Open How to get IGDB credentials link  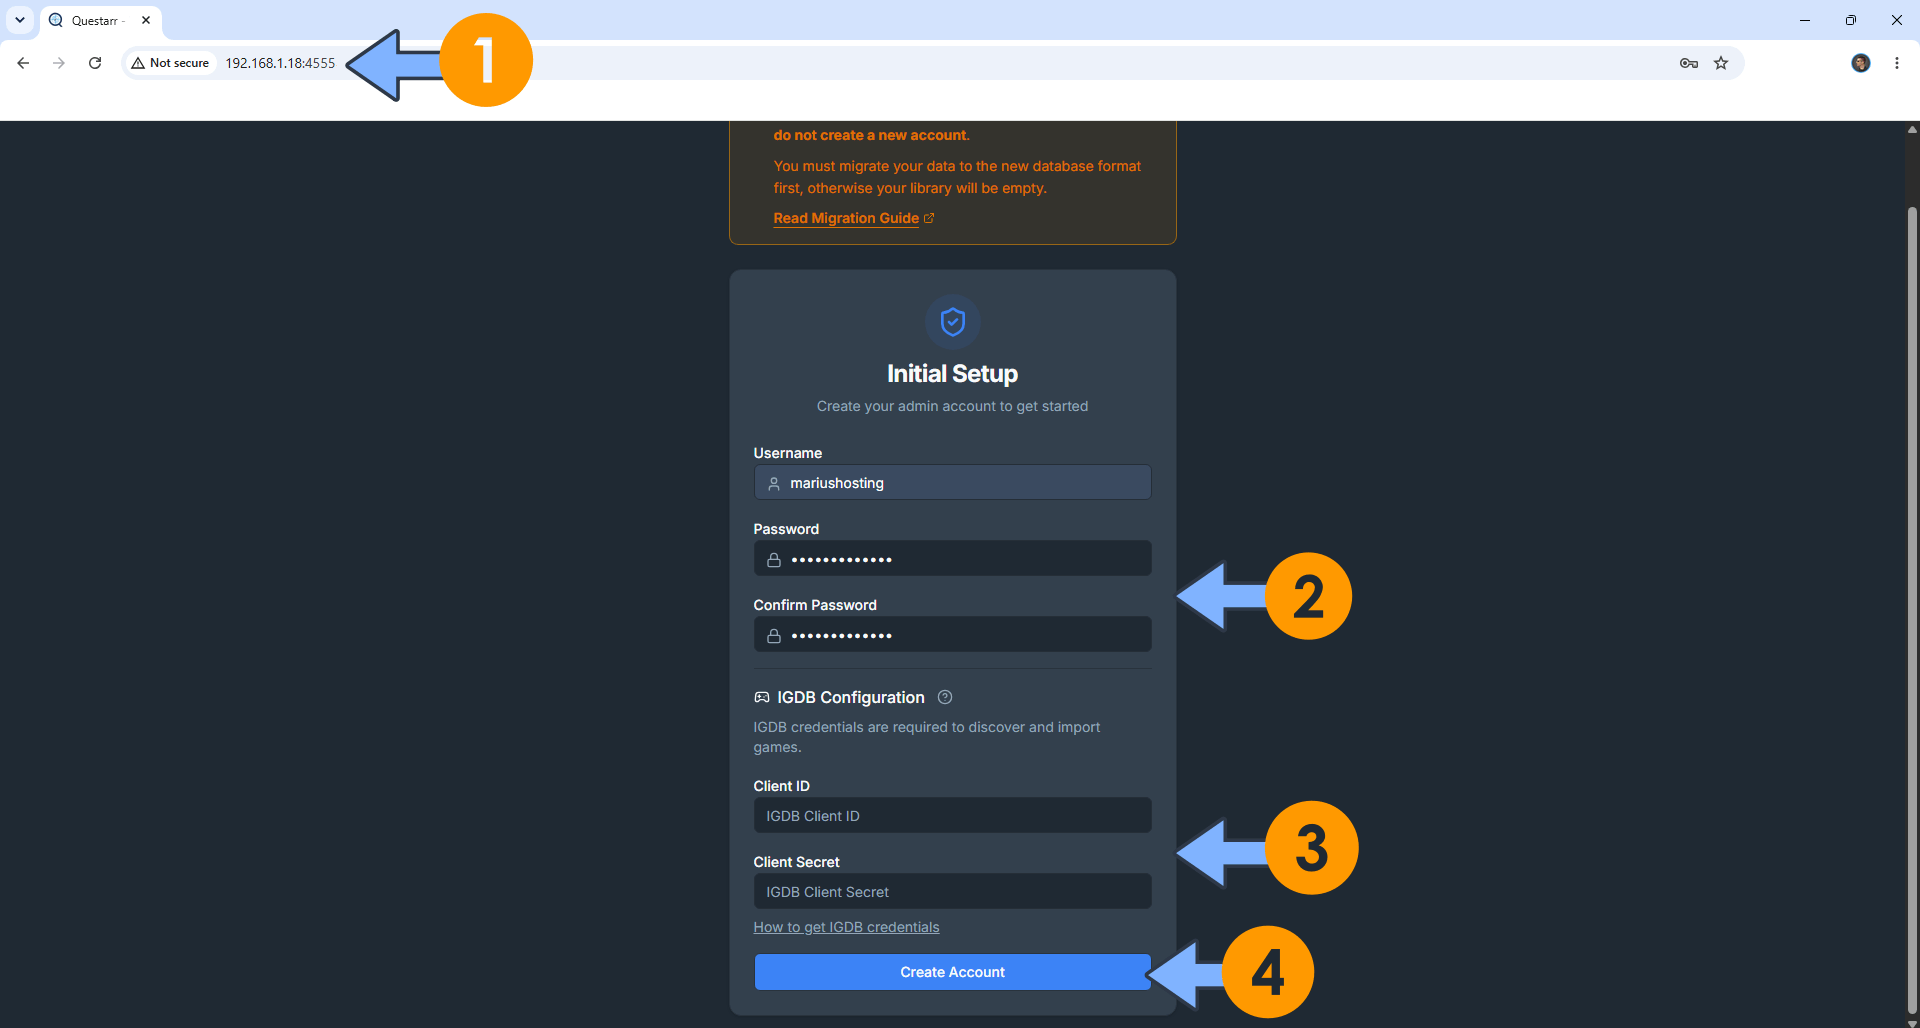coord(846,927)
